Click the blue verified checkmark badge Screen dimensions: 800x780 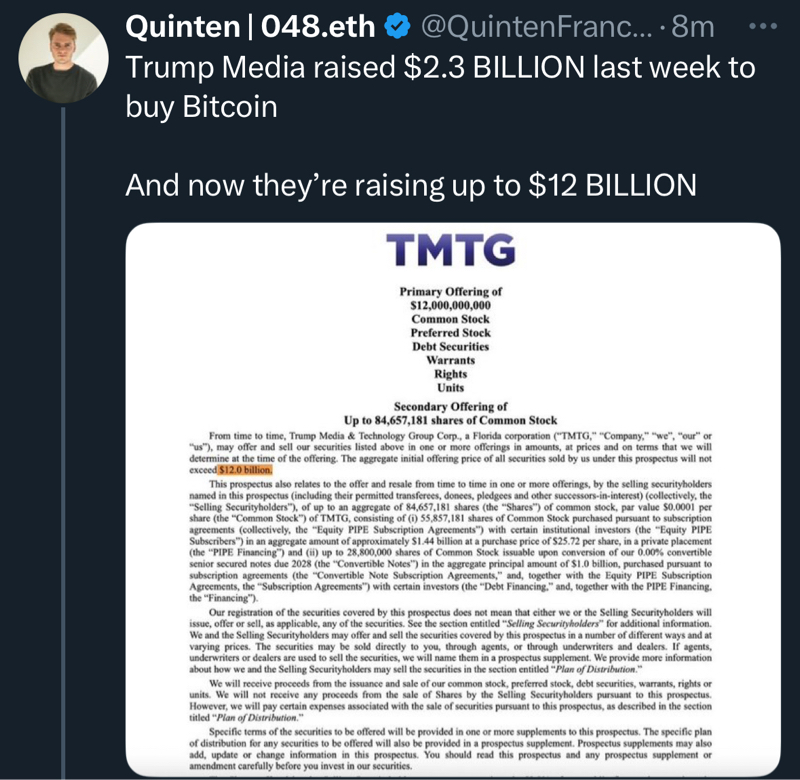point(398,30)
